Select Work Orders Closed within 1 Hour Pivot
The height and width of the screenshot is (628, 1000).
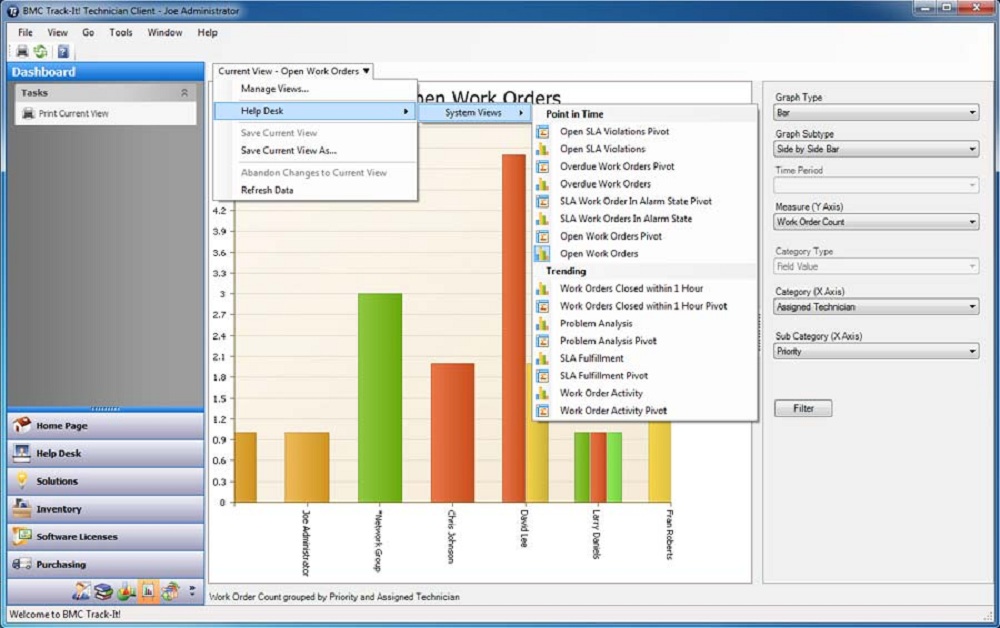coord(645,306)
